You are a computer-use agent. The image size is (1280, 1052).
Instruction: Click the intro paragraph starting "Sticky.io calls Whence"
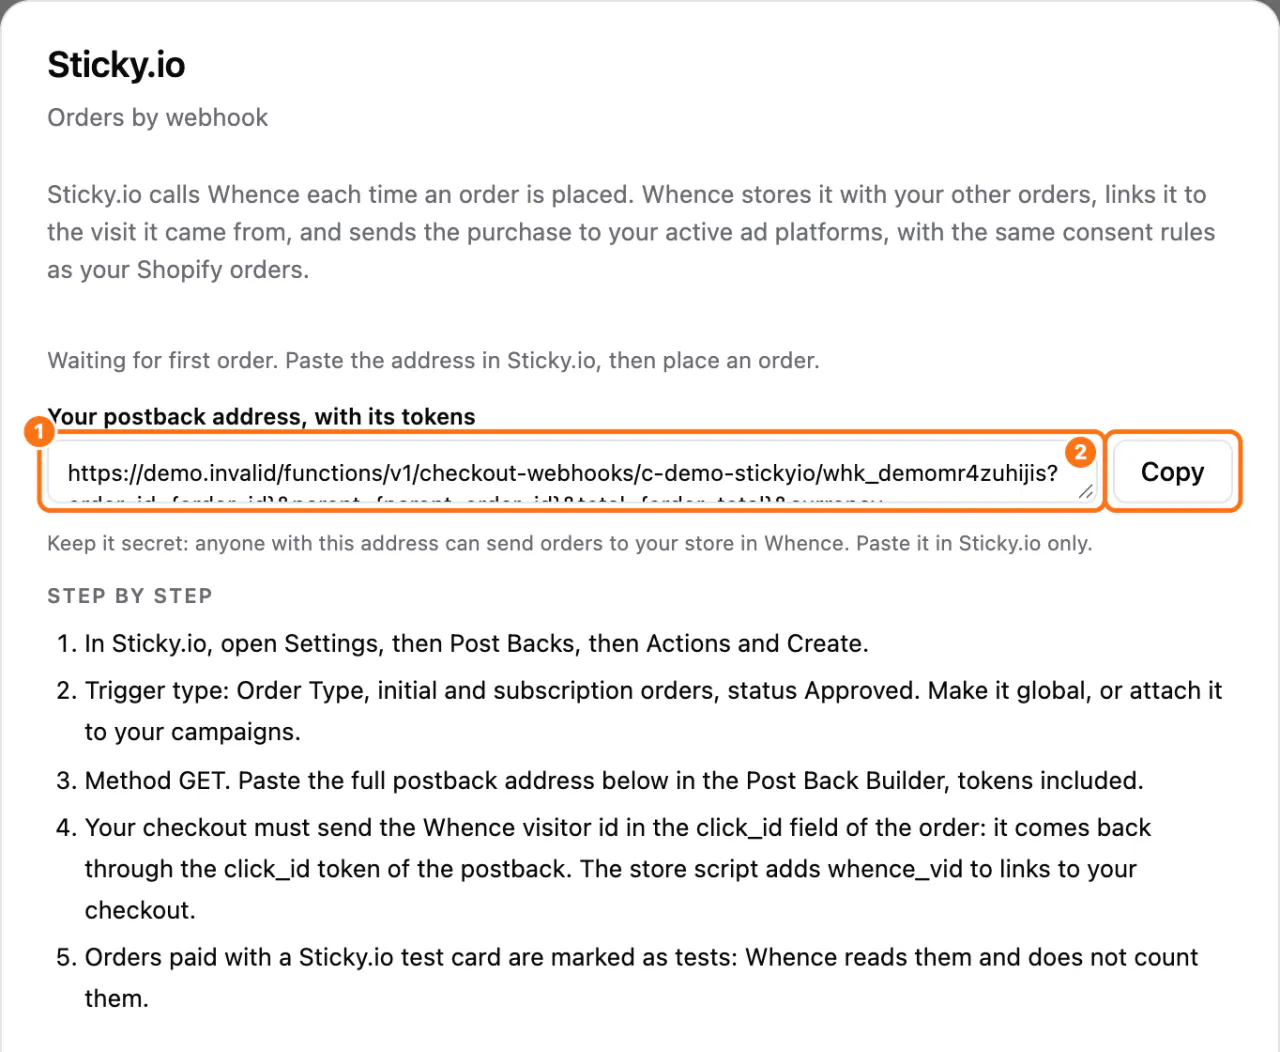click(x=631, y=232)
